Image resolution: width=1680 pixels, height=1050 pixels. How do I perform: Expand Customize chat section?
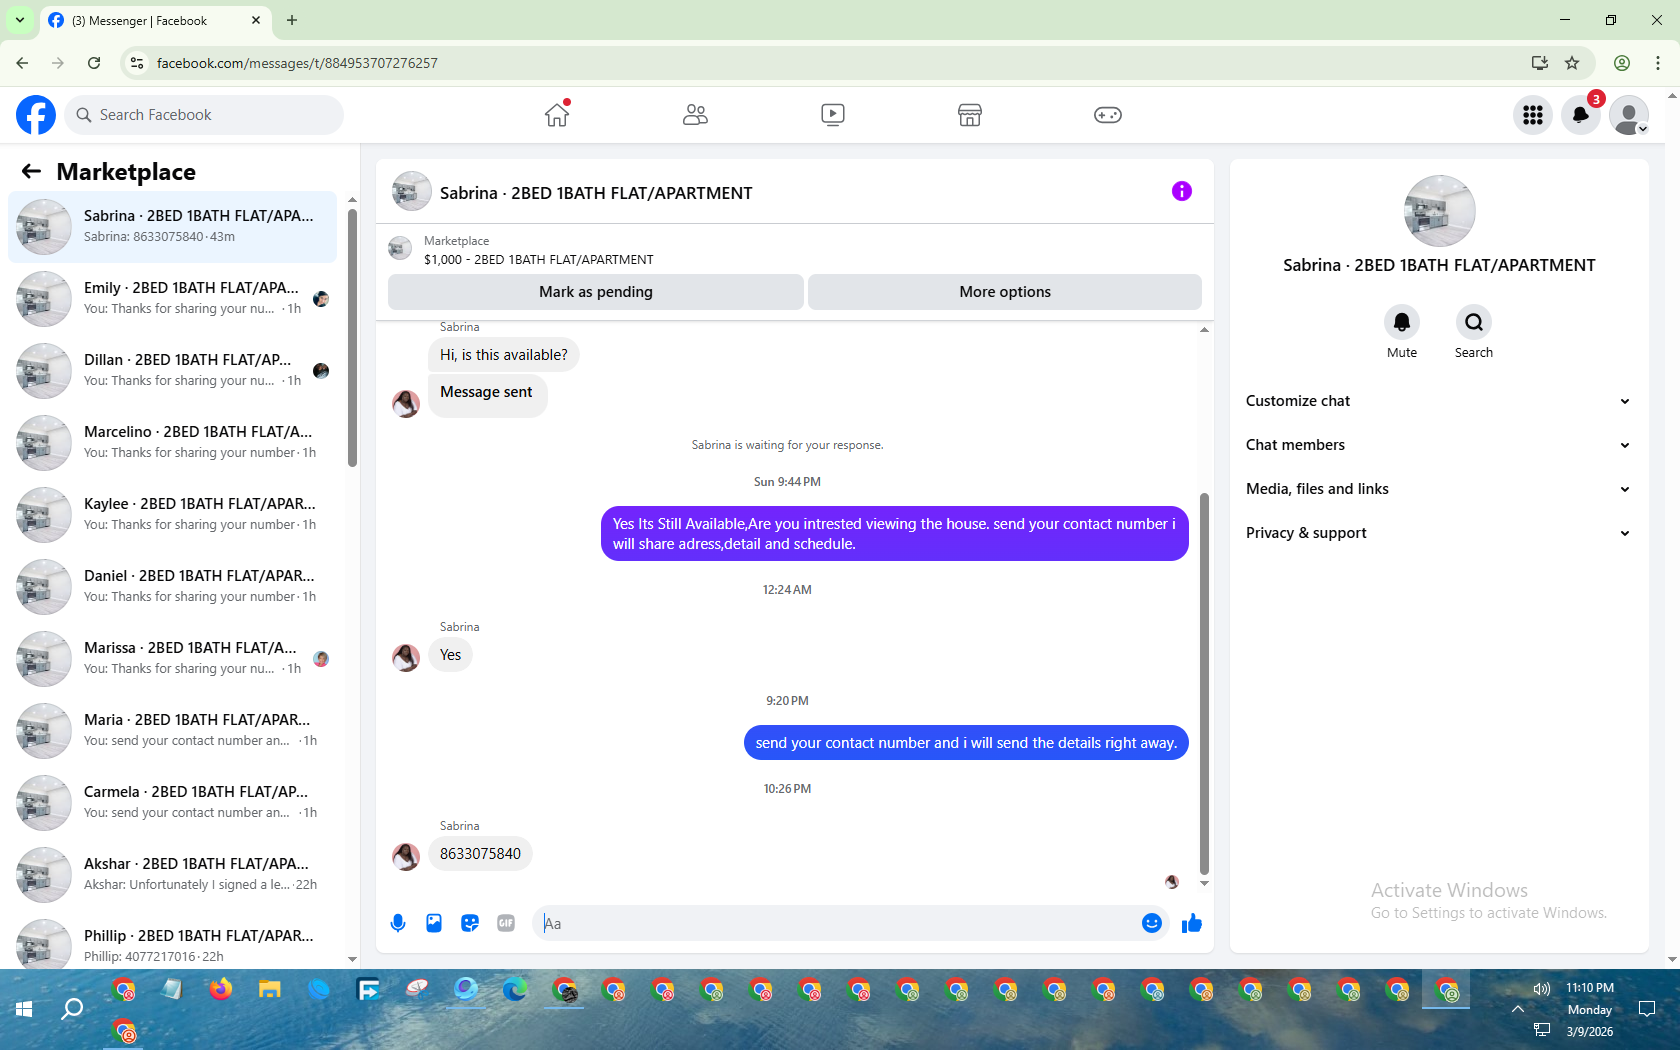pos(1439,401)
